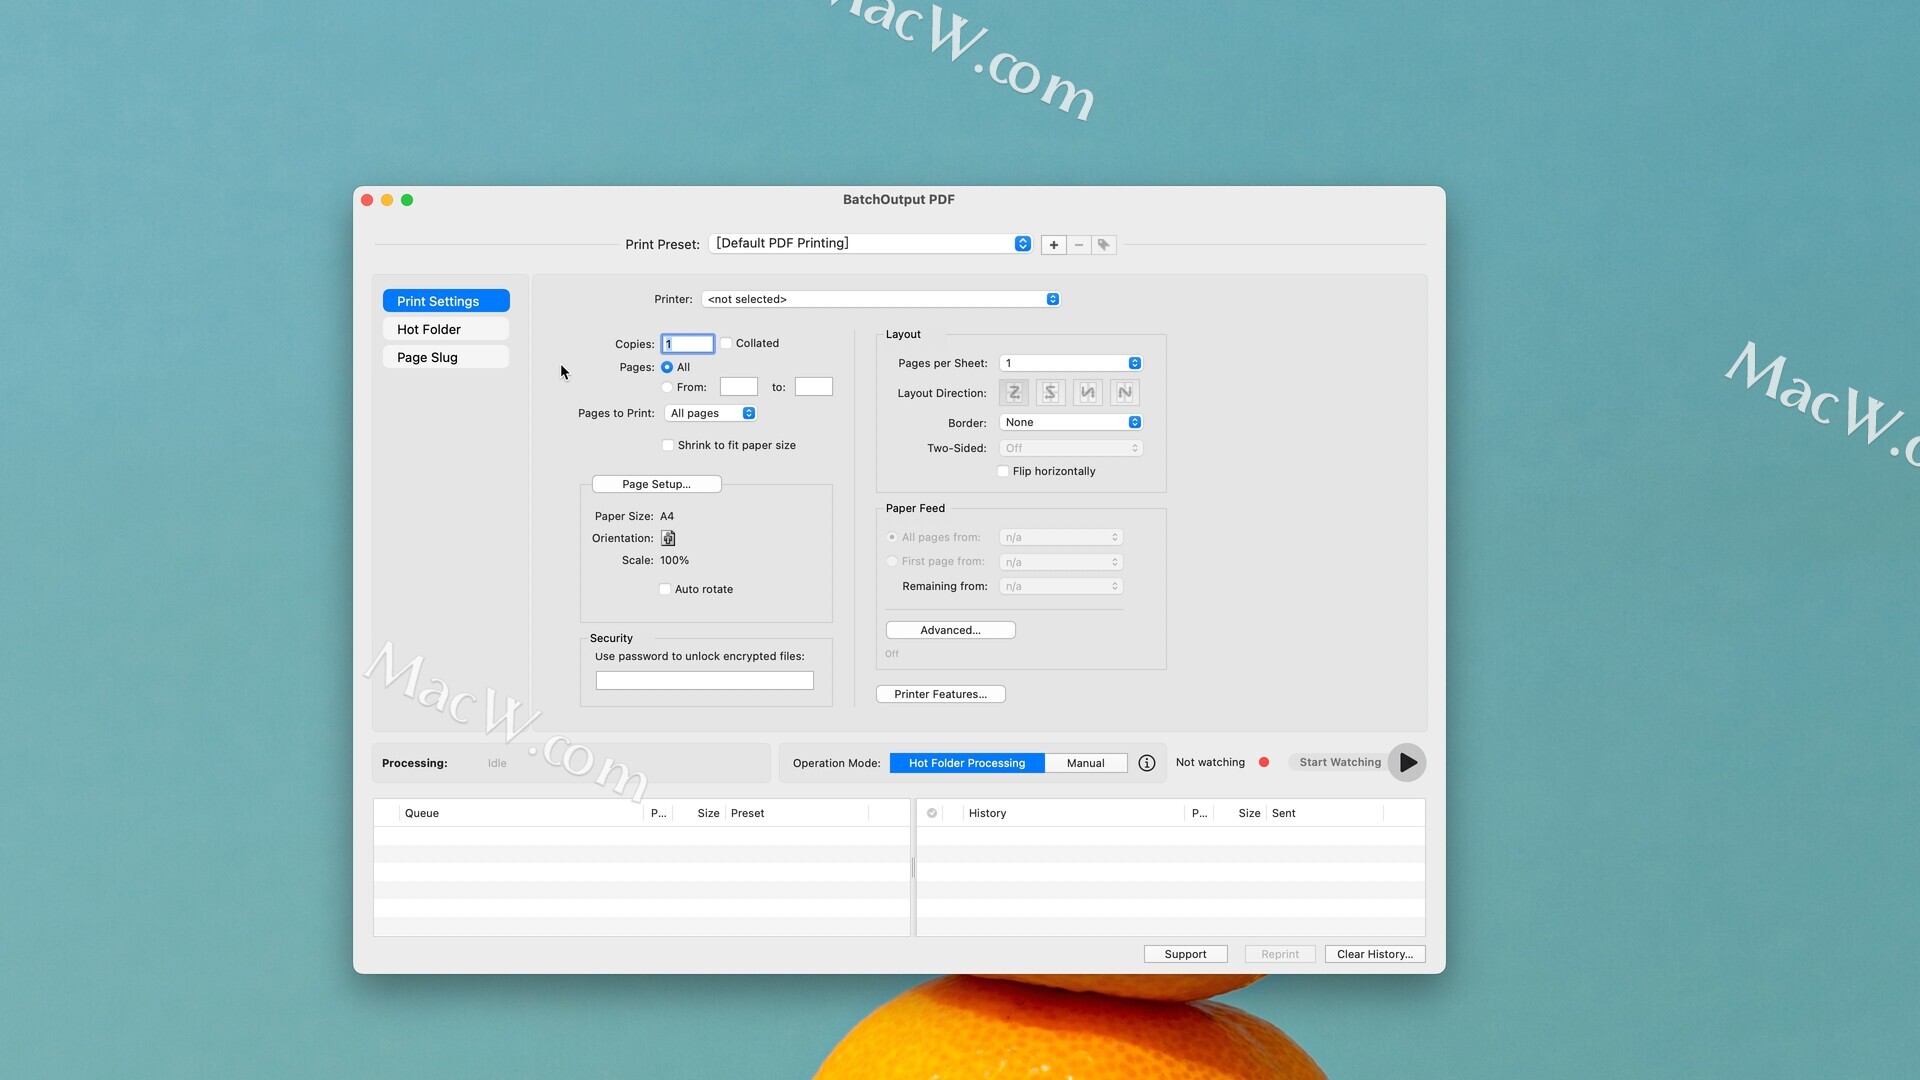Click the encrypted files password field
The image size is (1920, 1080).
click(705, 681)
